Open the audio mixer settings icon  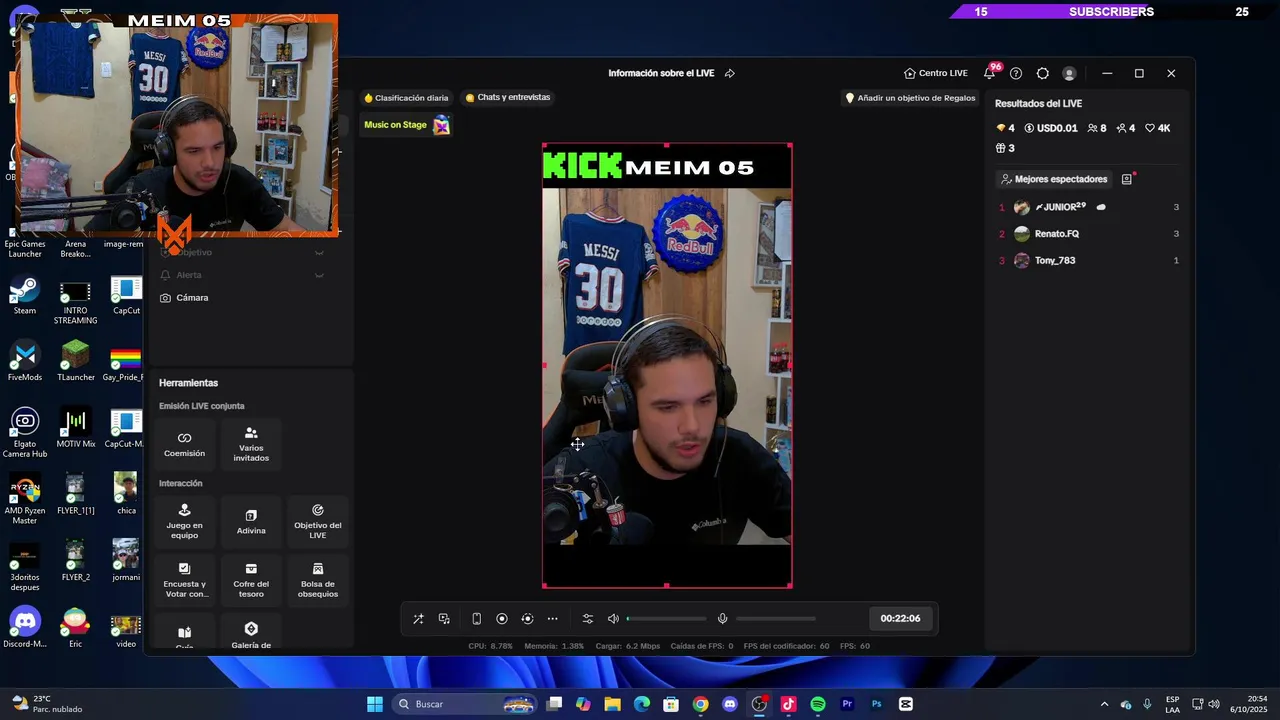588,619
